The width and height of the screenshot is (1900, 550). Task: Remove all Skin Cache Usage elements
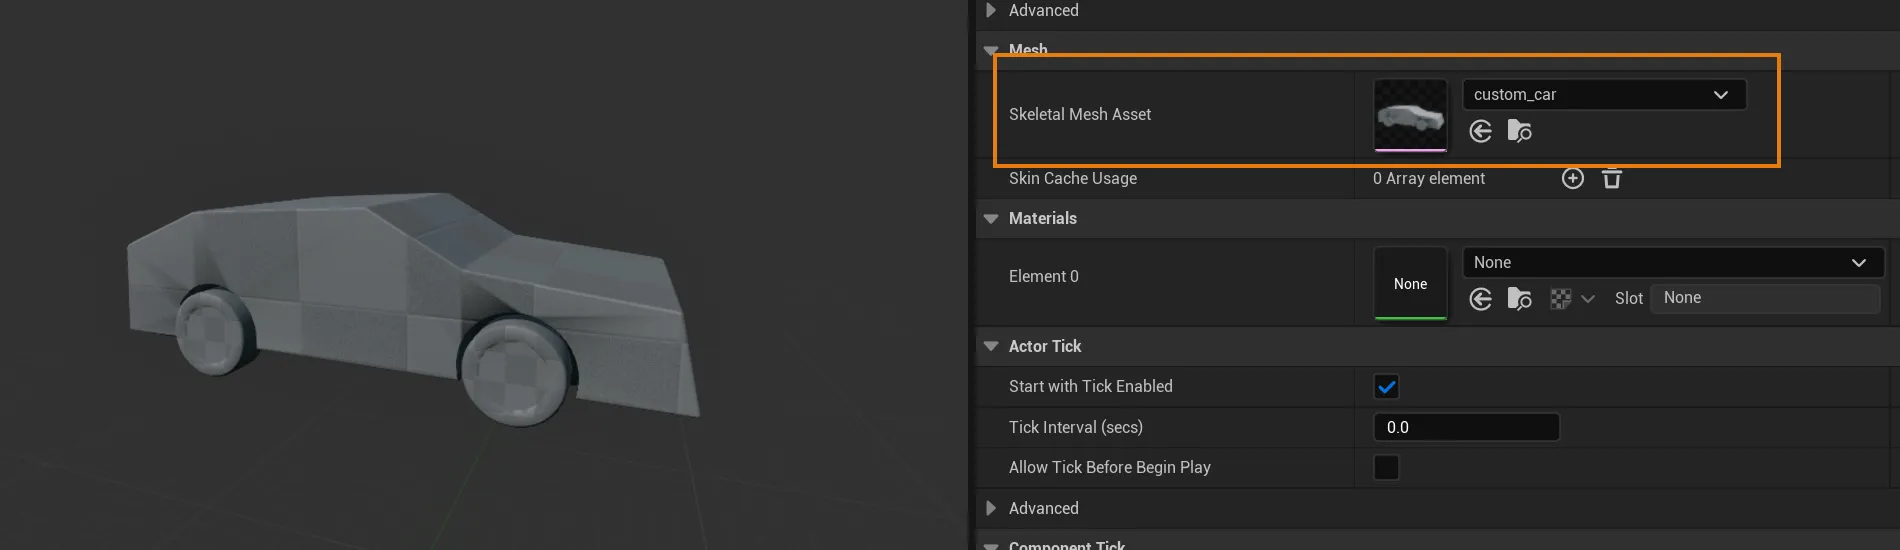[1612, 178]
